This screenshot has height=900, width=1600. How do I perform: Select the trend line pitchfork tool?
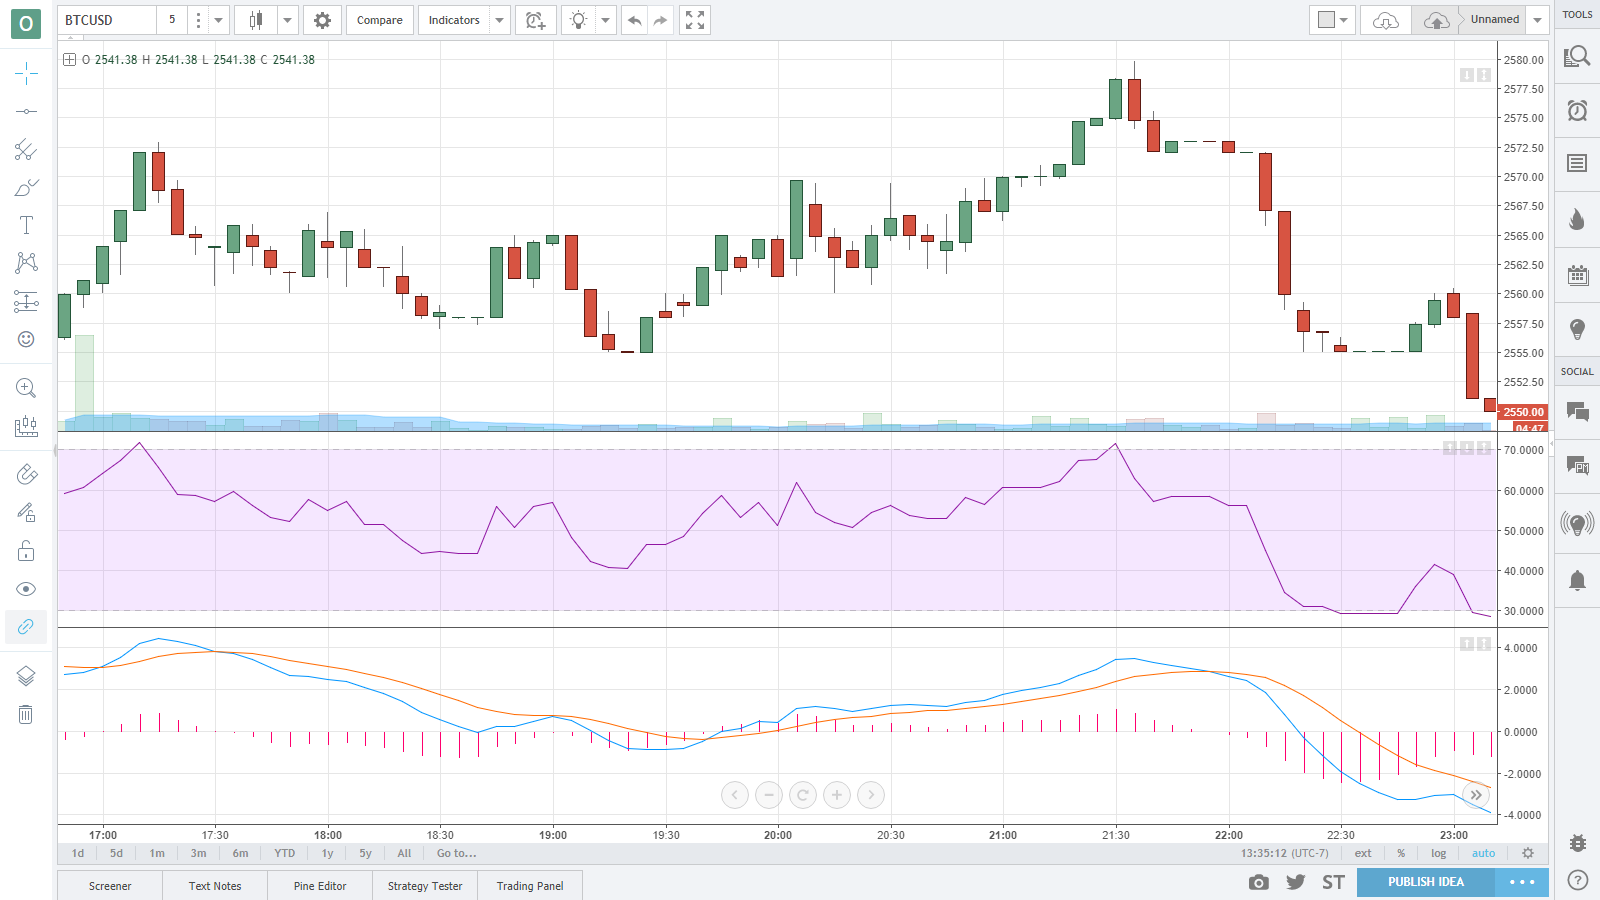(x=26, y=149)
